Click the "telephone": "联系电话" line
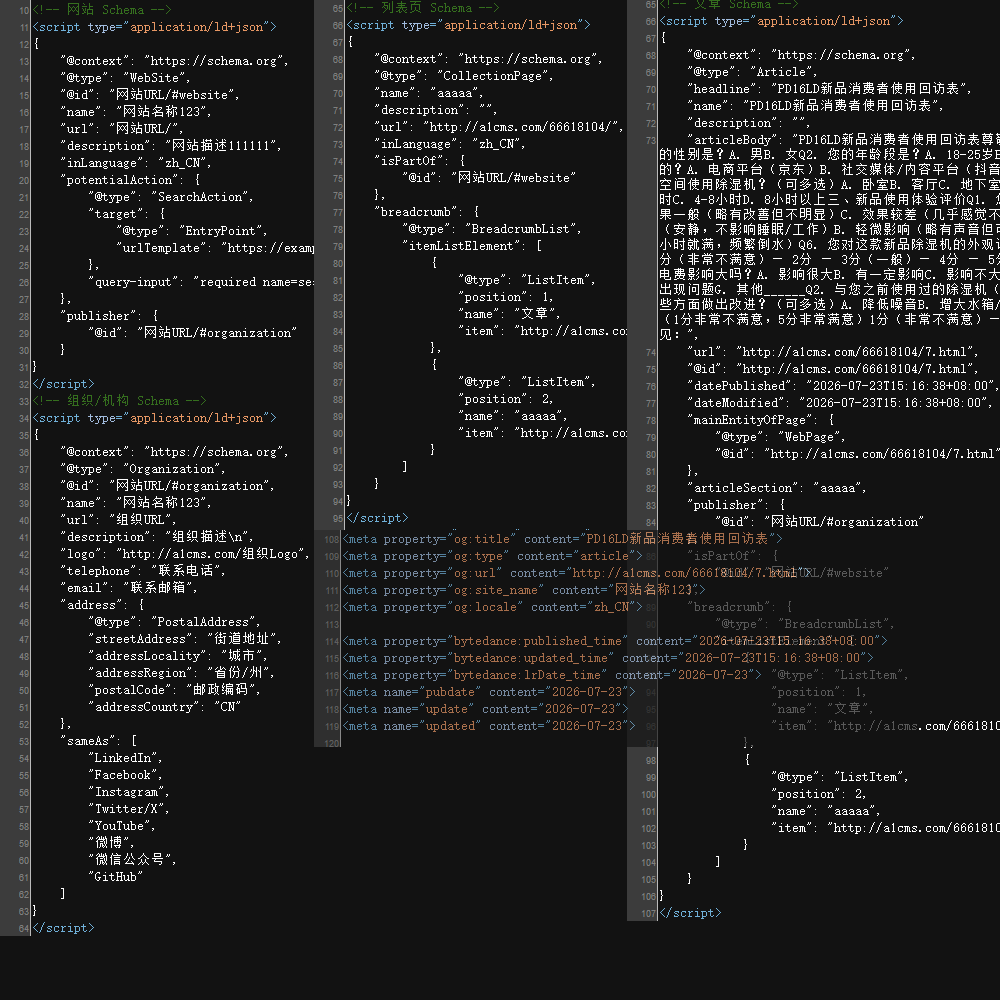Viewport: 1000px width, 1000px height. [143, 571]
